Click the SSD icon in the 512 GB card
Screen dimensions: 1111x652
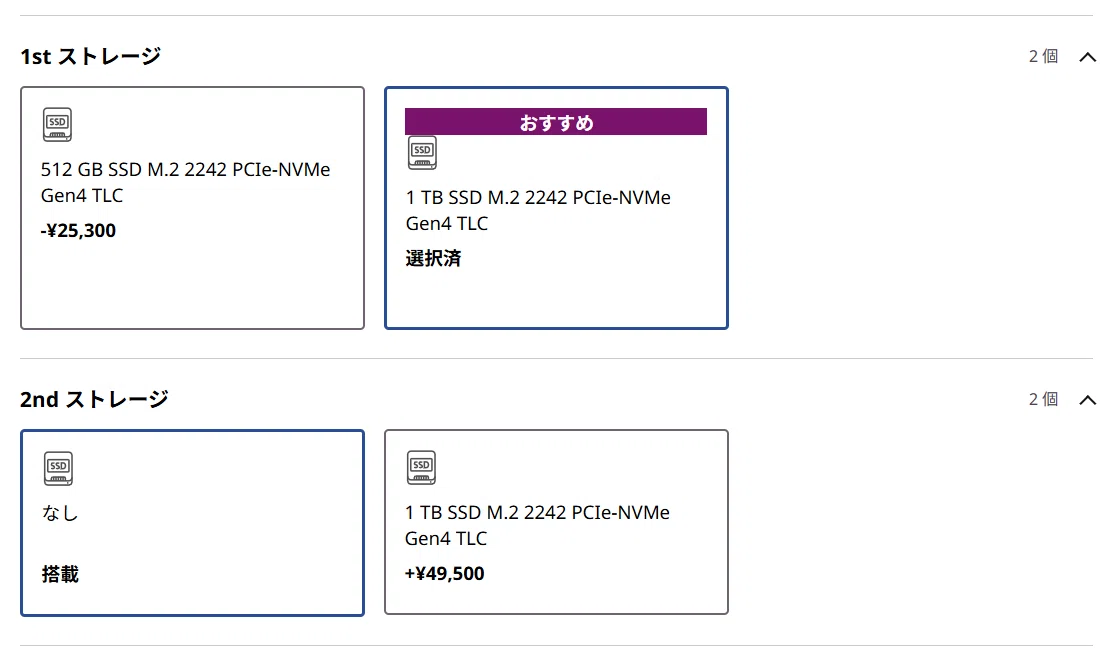click(x=57, y=125)
